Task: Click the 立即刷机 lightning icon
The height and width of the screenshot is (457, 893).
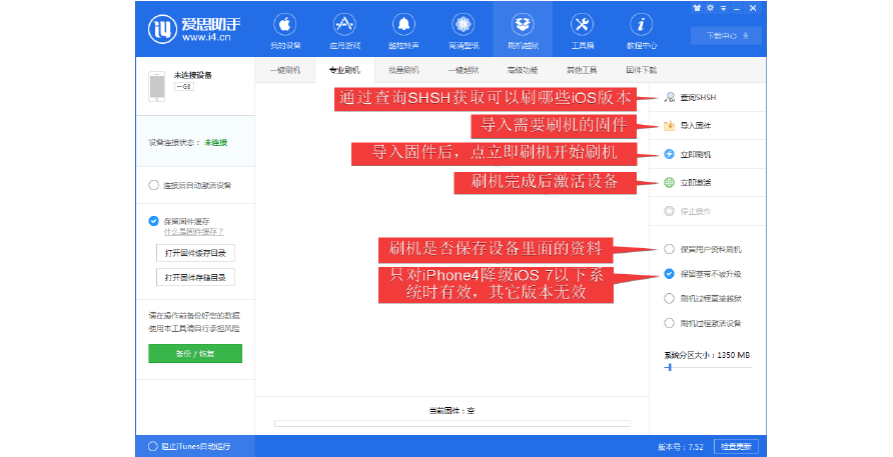Action: coord(669,154)
